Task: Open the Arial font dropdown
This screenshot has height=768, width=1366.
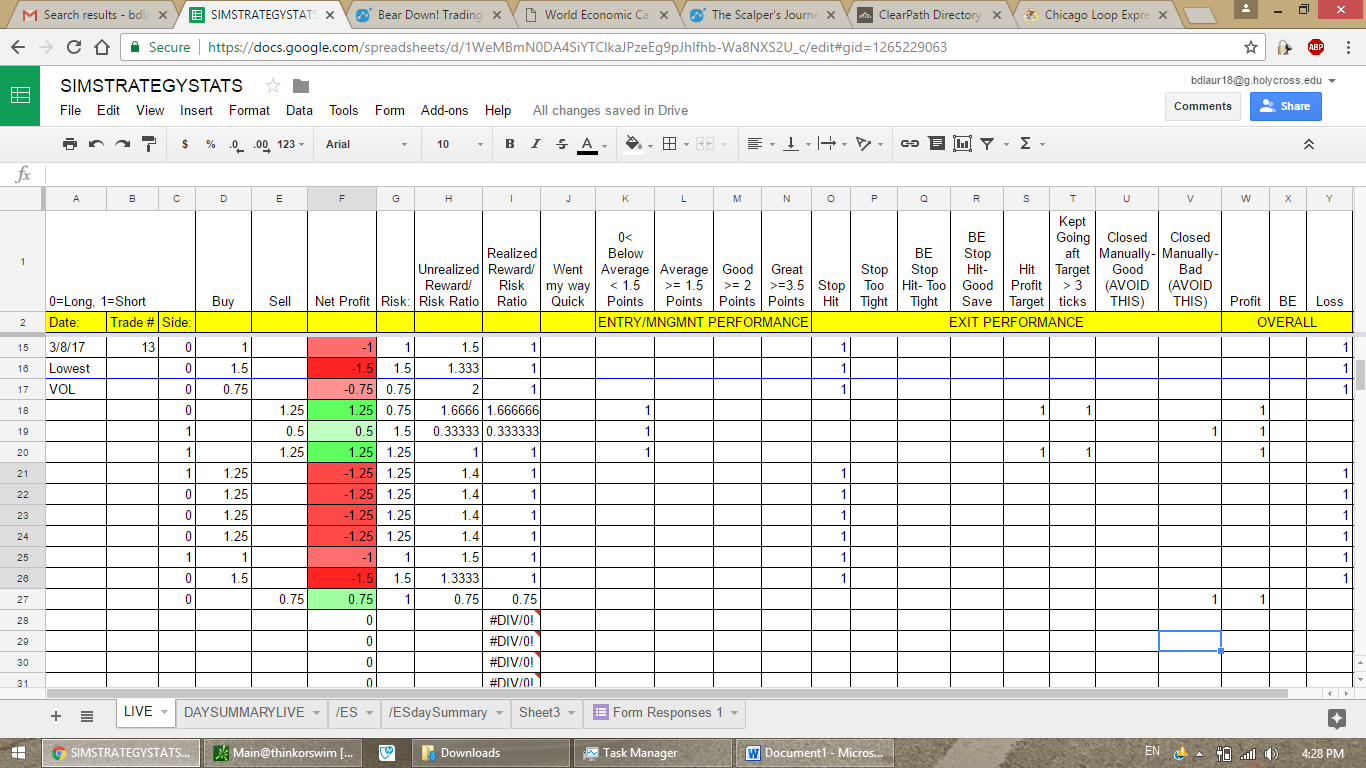Action: click(x=366, y=144)
